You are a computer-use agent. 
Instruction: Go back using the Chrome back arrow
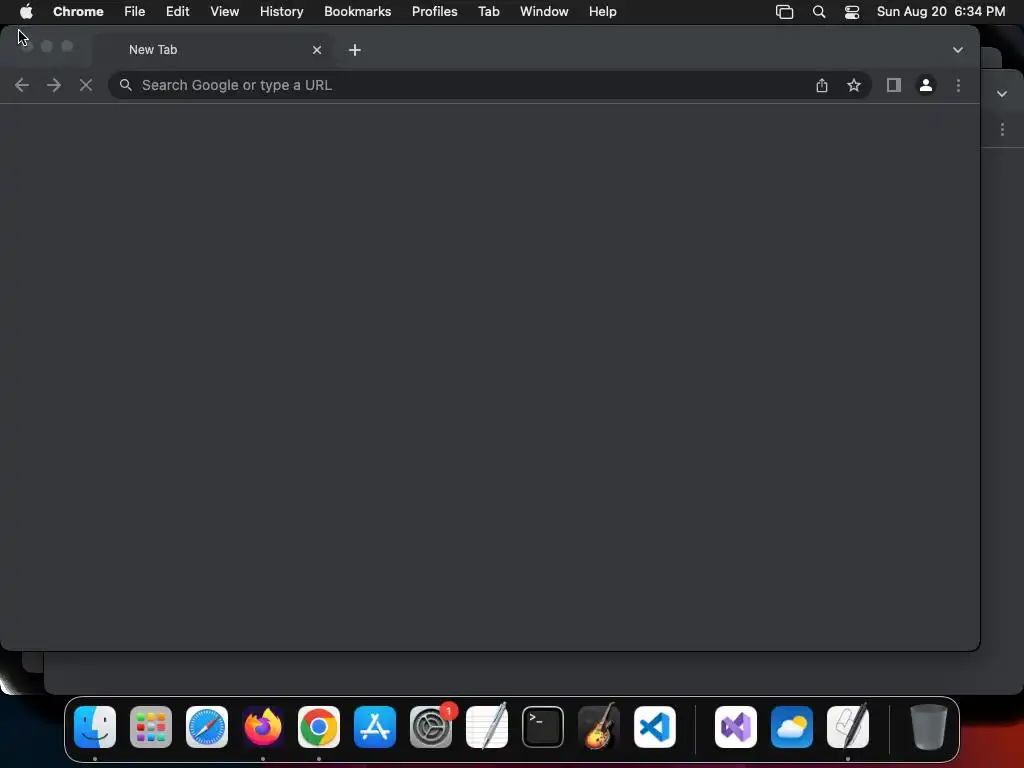click(22, 85)
